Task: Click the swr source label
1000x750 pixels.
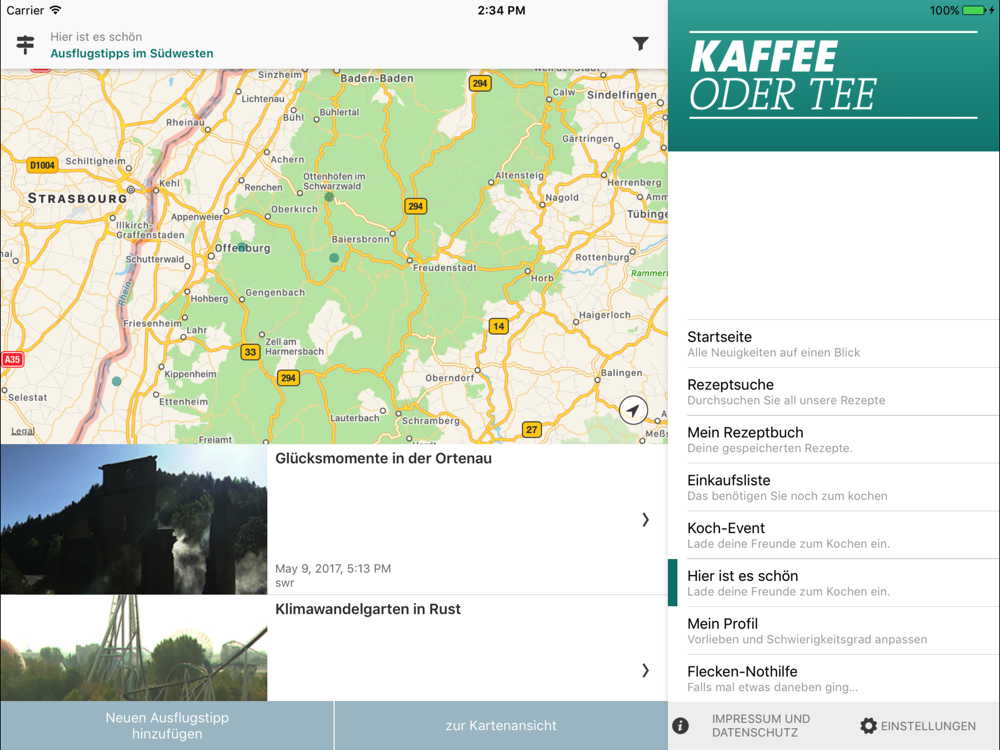Action: click(x=284, y=583)
